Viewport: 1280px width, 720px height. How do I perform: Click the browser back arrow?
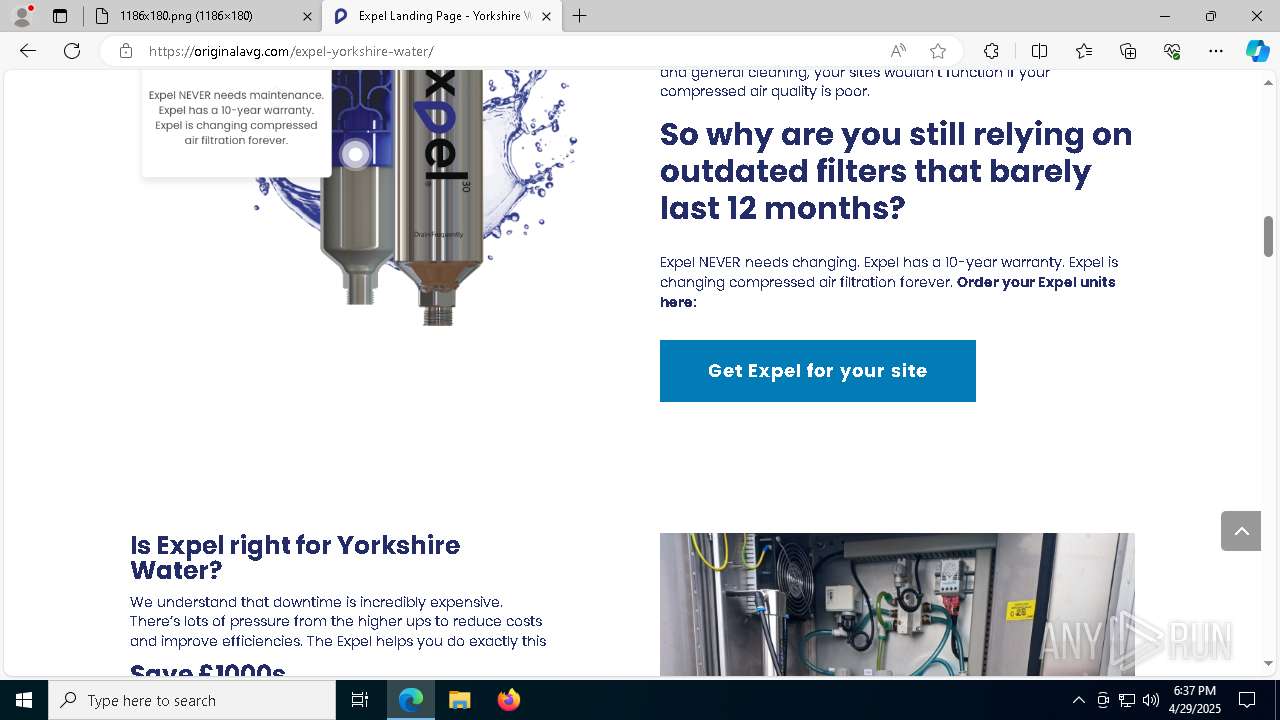click(x=28, y=51)
